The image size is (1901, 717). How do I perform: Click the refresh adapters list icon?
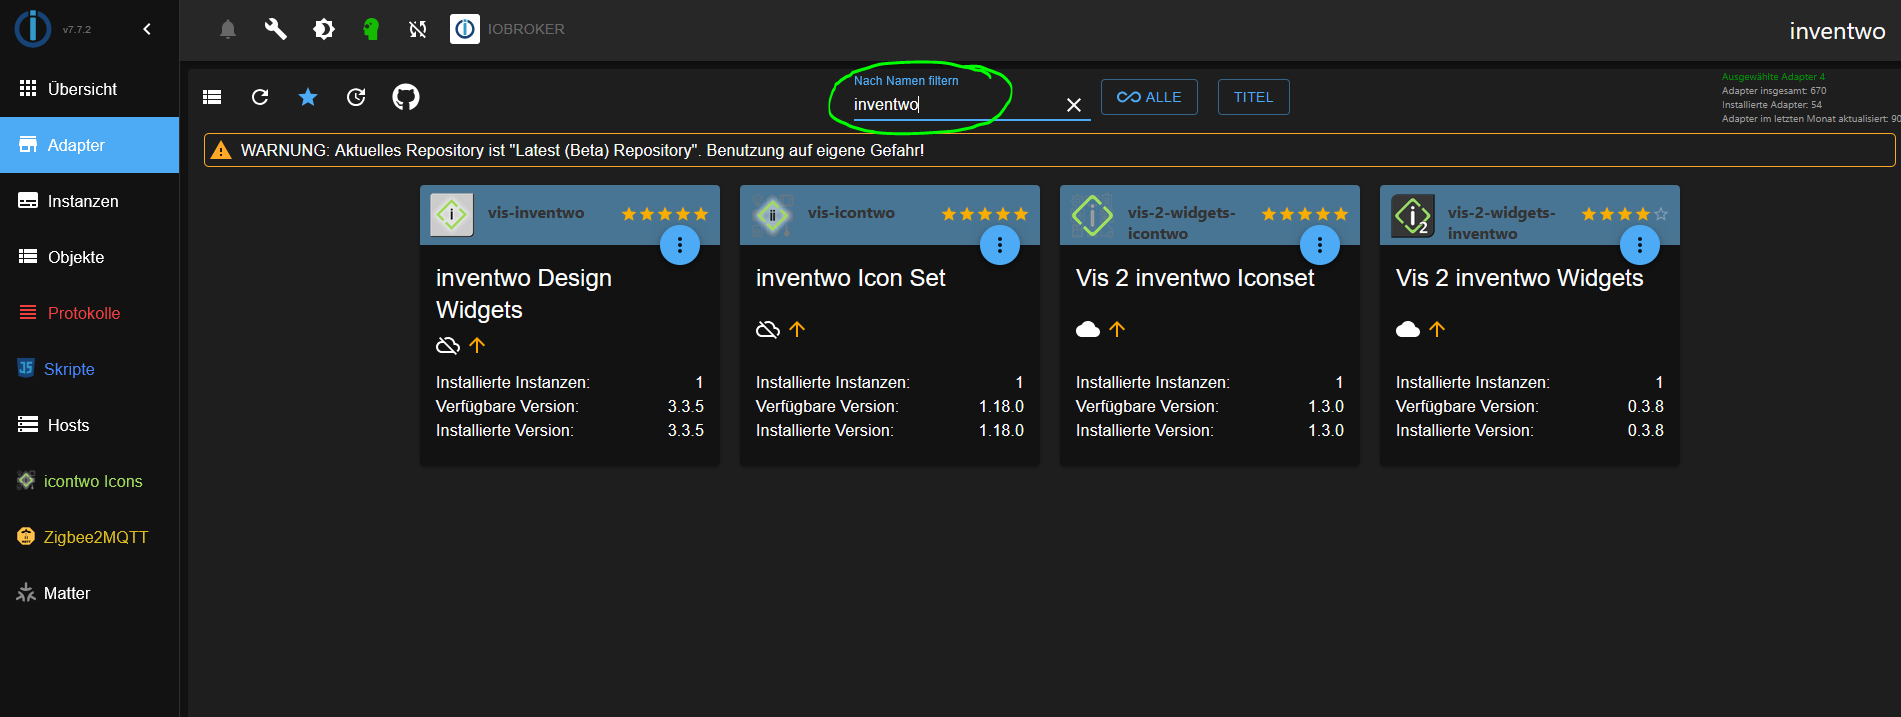(x=260, y=97)
